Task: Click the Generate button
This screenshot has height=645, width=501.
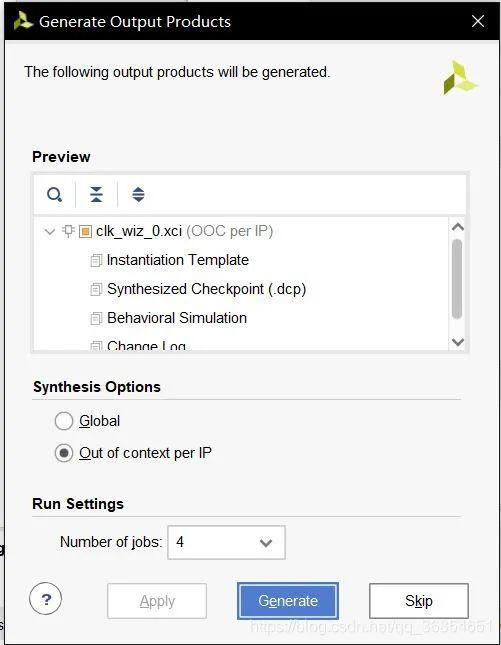Action: tap(288, 601)
